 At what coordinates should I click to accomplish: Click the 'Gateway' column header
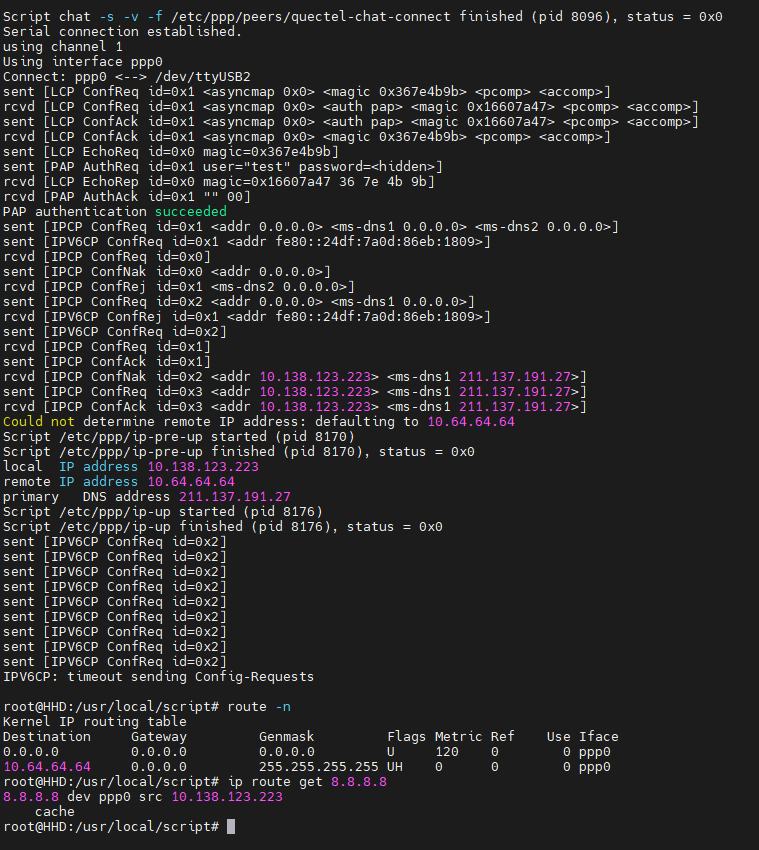coord(158,737)
